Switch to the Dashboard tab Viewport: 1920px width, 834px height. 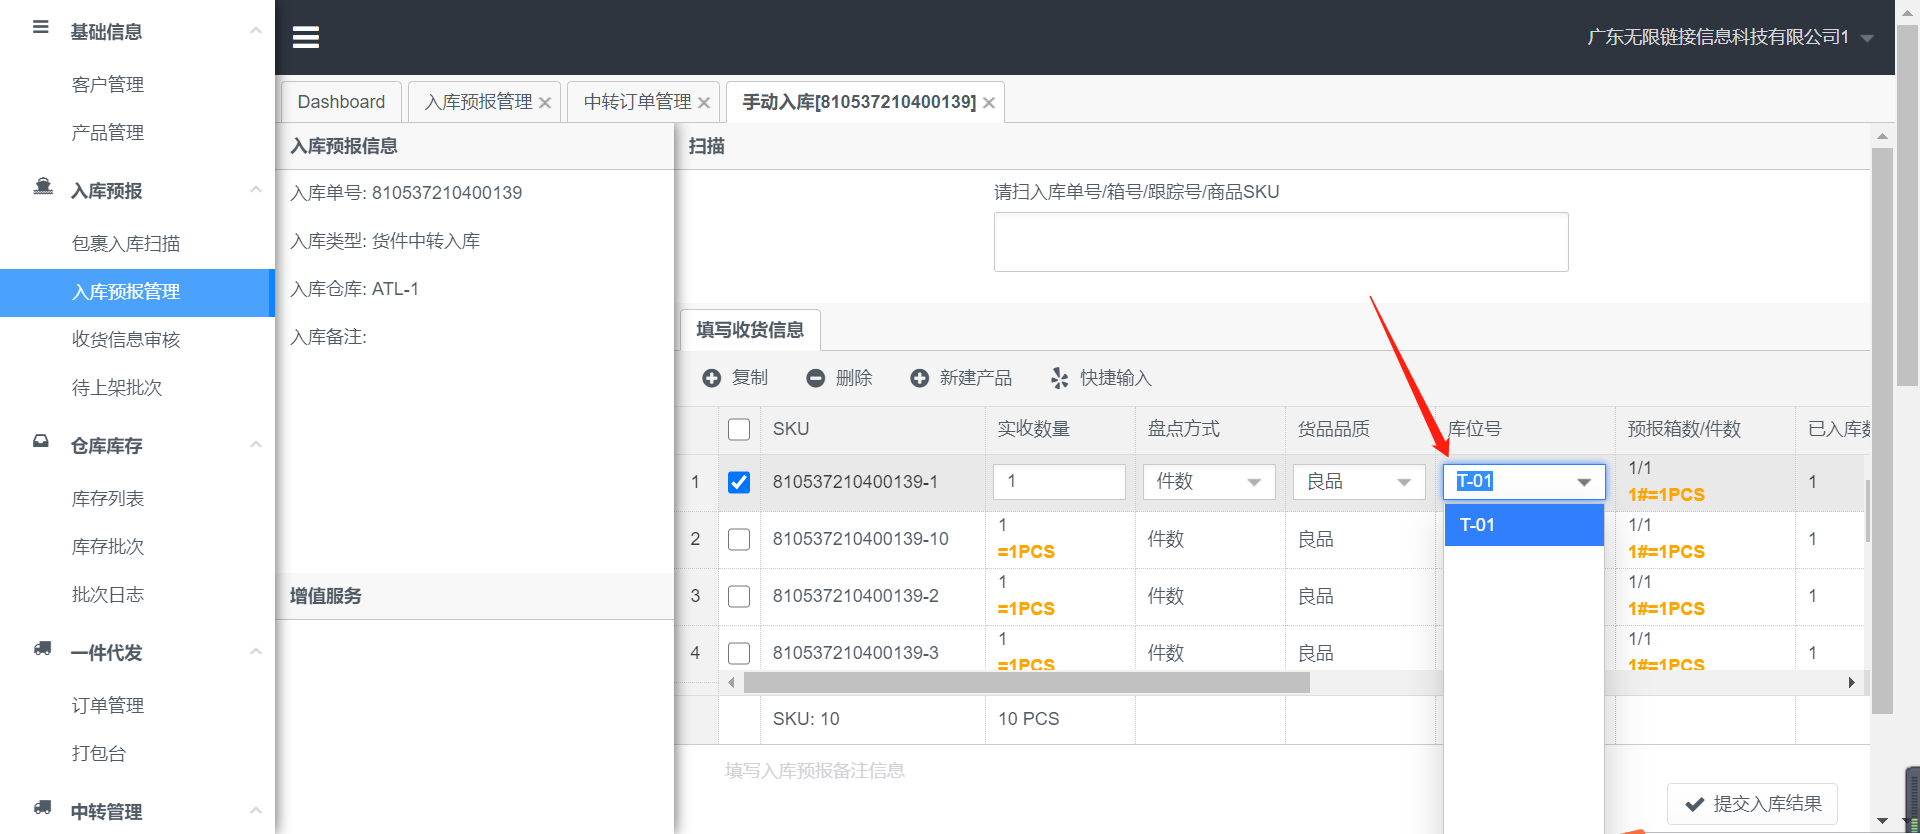tap(341, 102)
